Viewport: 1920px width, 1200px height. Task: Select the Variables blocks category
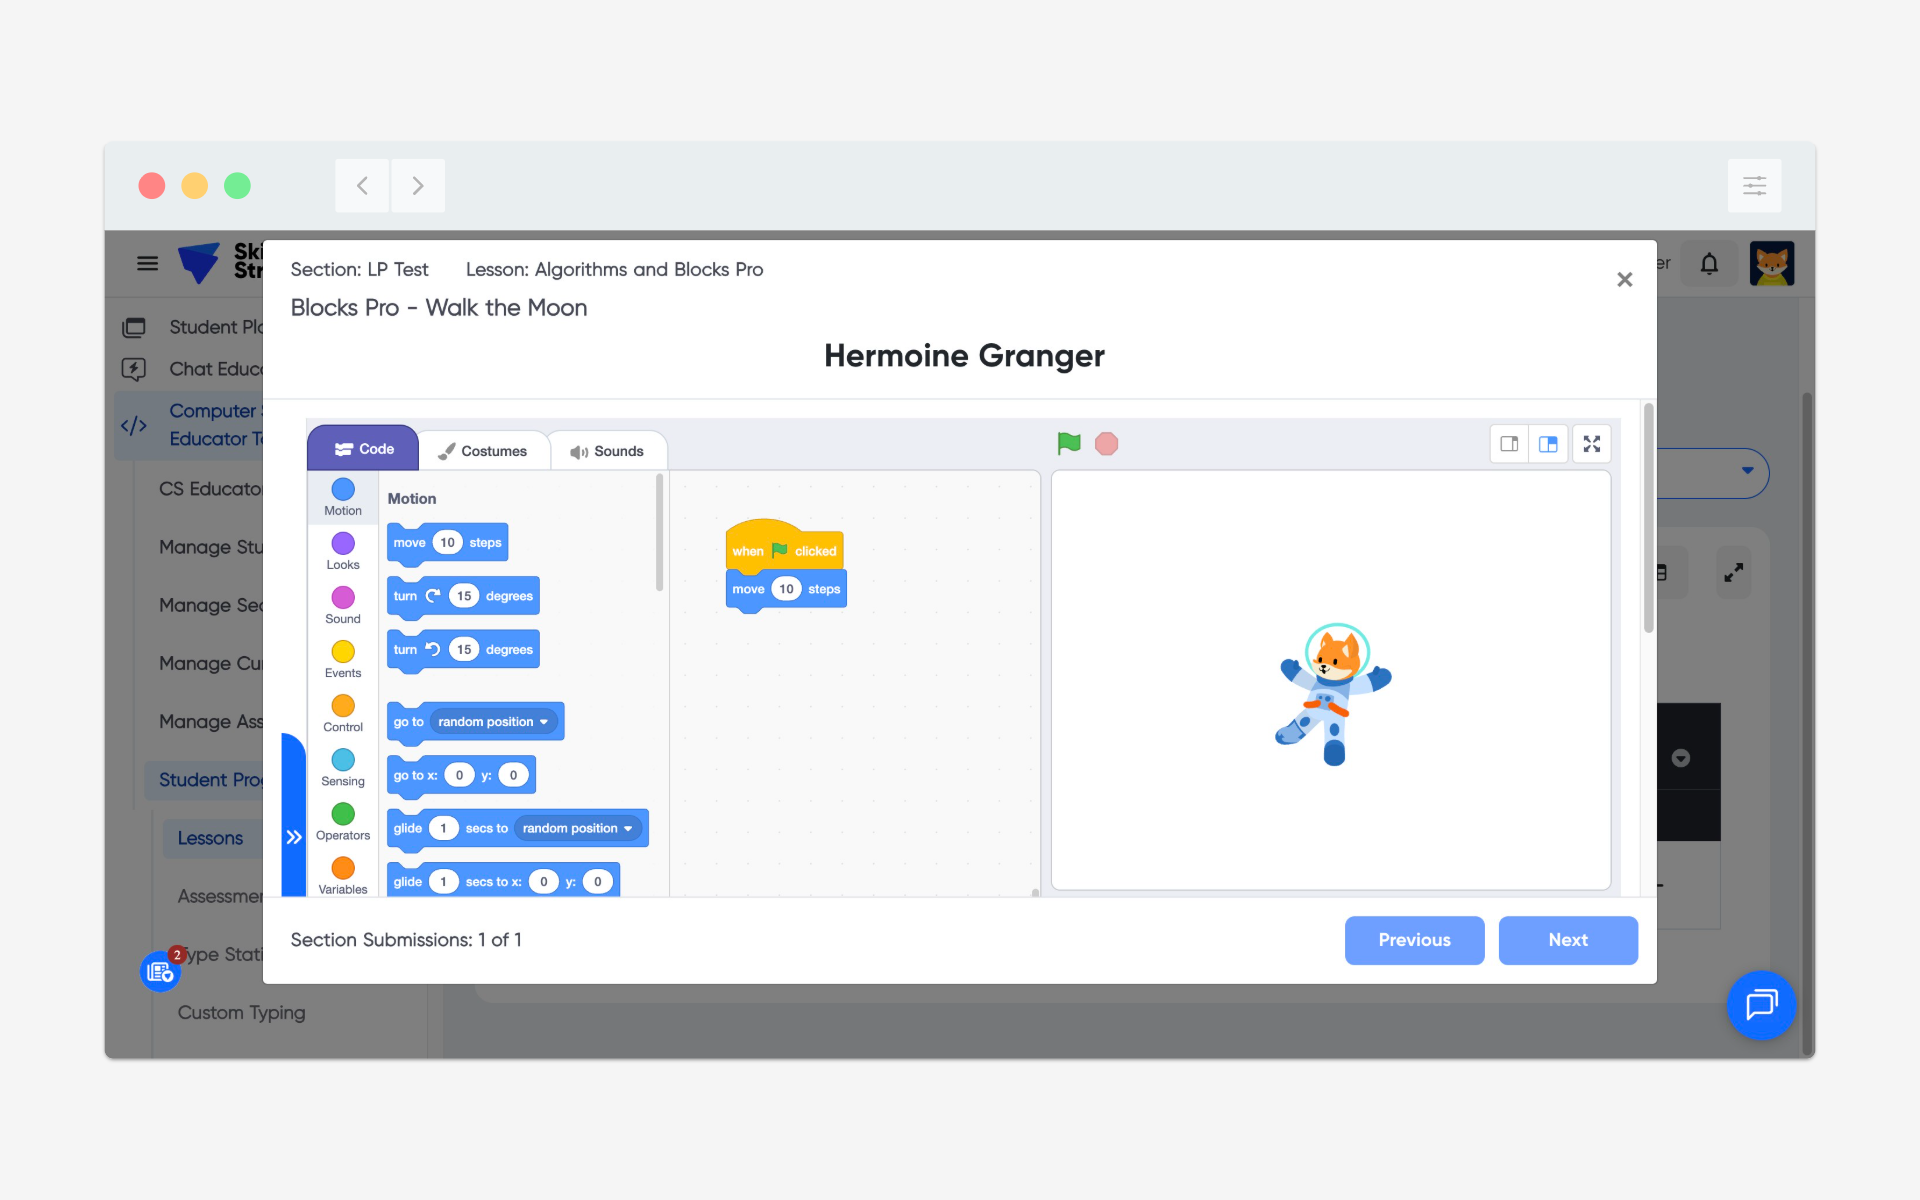click(343, 875)
